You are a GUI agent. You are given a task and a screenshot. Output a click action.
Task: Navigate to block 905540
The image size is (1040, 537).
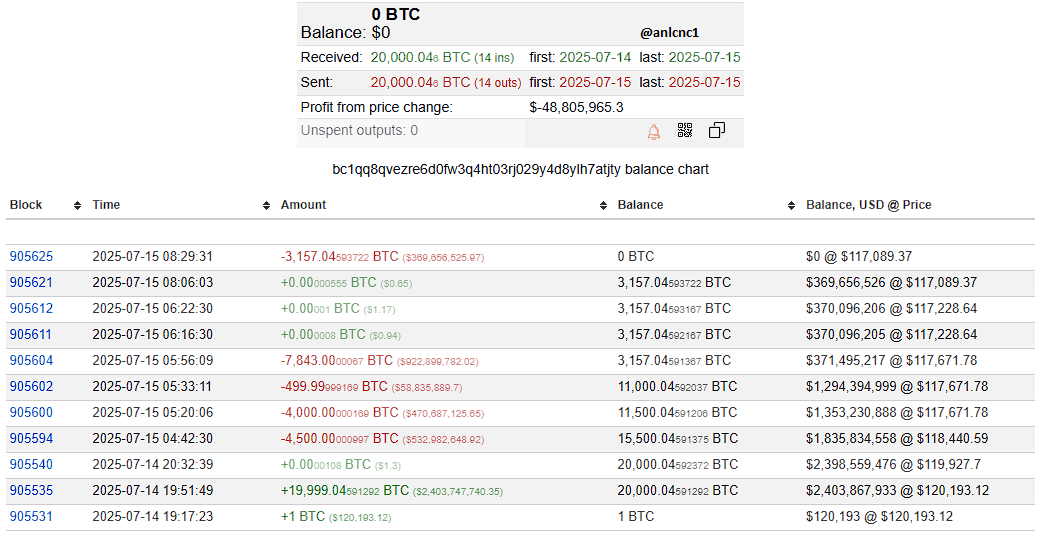[x=31, y=465]
